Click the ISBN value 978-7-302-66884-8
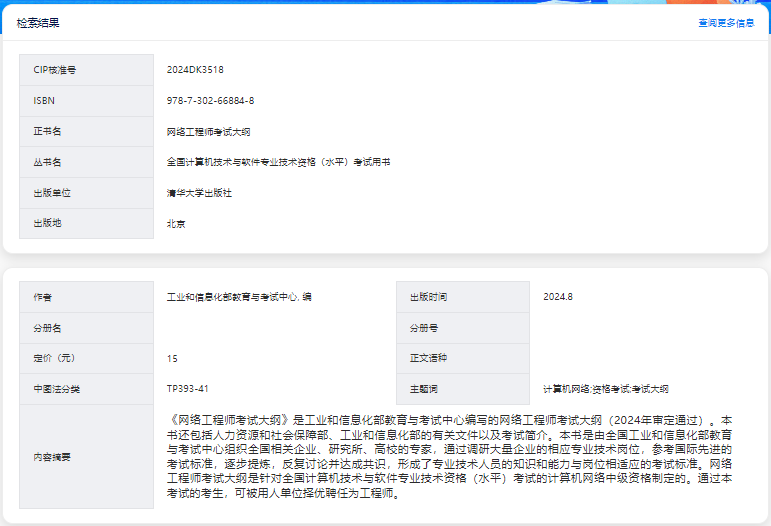This screenshot has height=526, width=771. (210, 101)
